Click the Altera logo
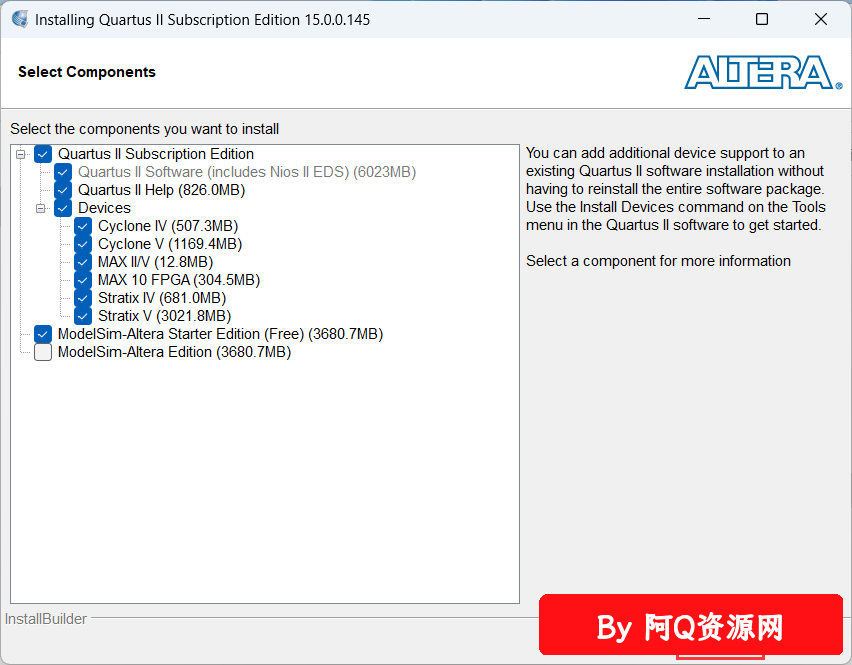This screenshot has height=665, width=852. [x=763, y=72]
